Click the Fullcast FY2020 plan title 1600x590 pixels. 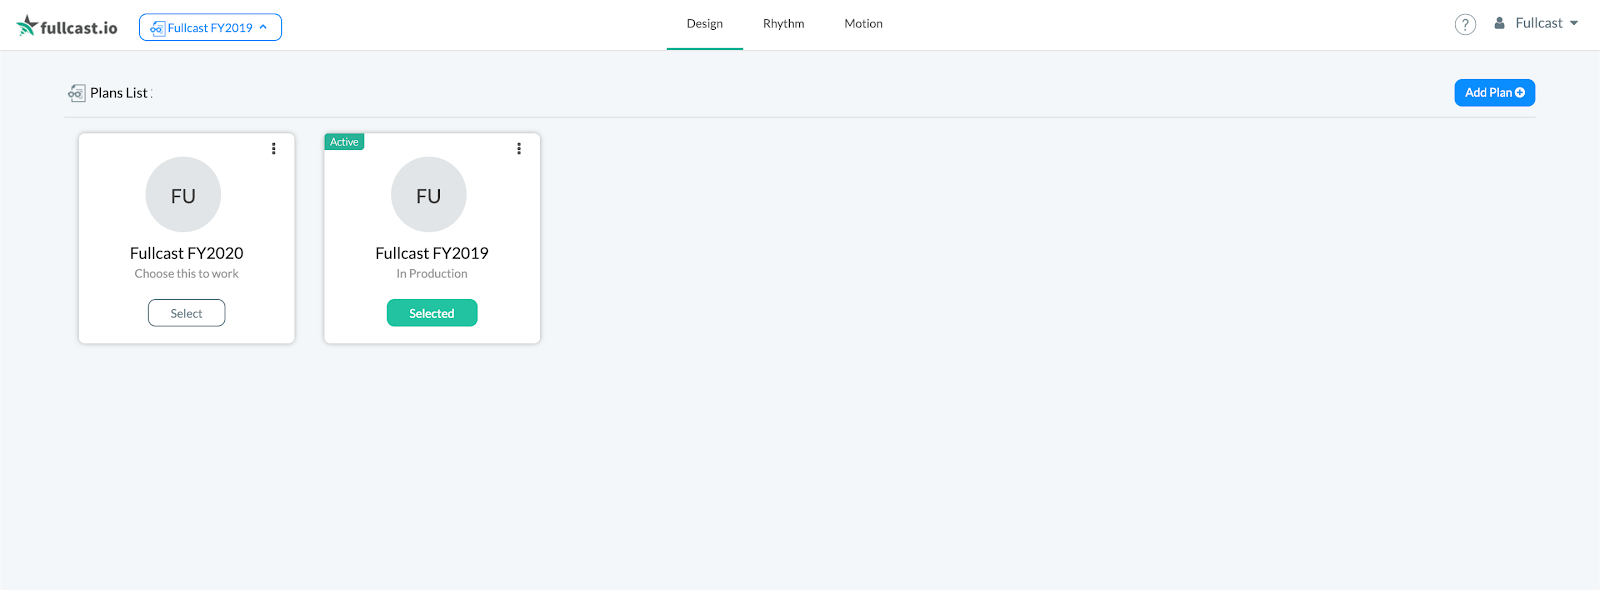click(x=186, y=253)
